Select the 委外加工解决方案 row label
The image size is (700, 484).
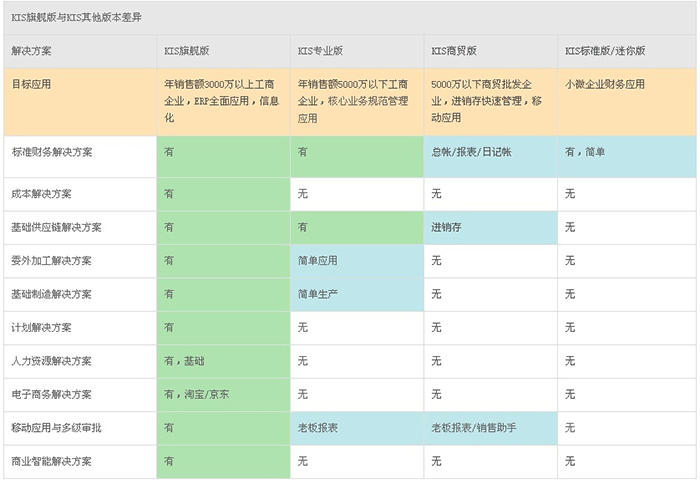51,261
